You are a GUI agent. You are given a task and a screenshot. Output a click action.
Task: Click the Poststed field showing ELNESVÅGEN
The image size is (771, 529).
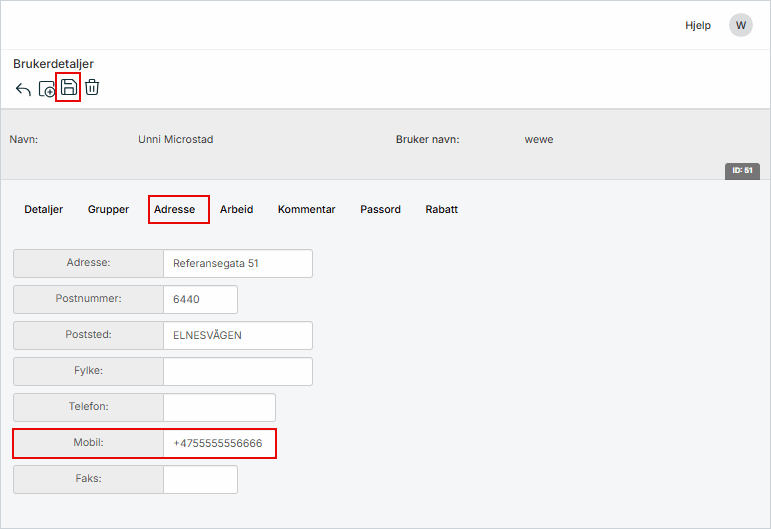237,336
